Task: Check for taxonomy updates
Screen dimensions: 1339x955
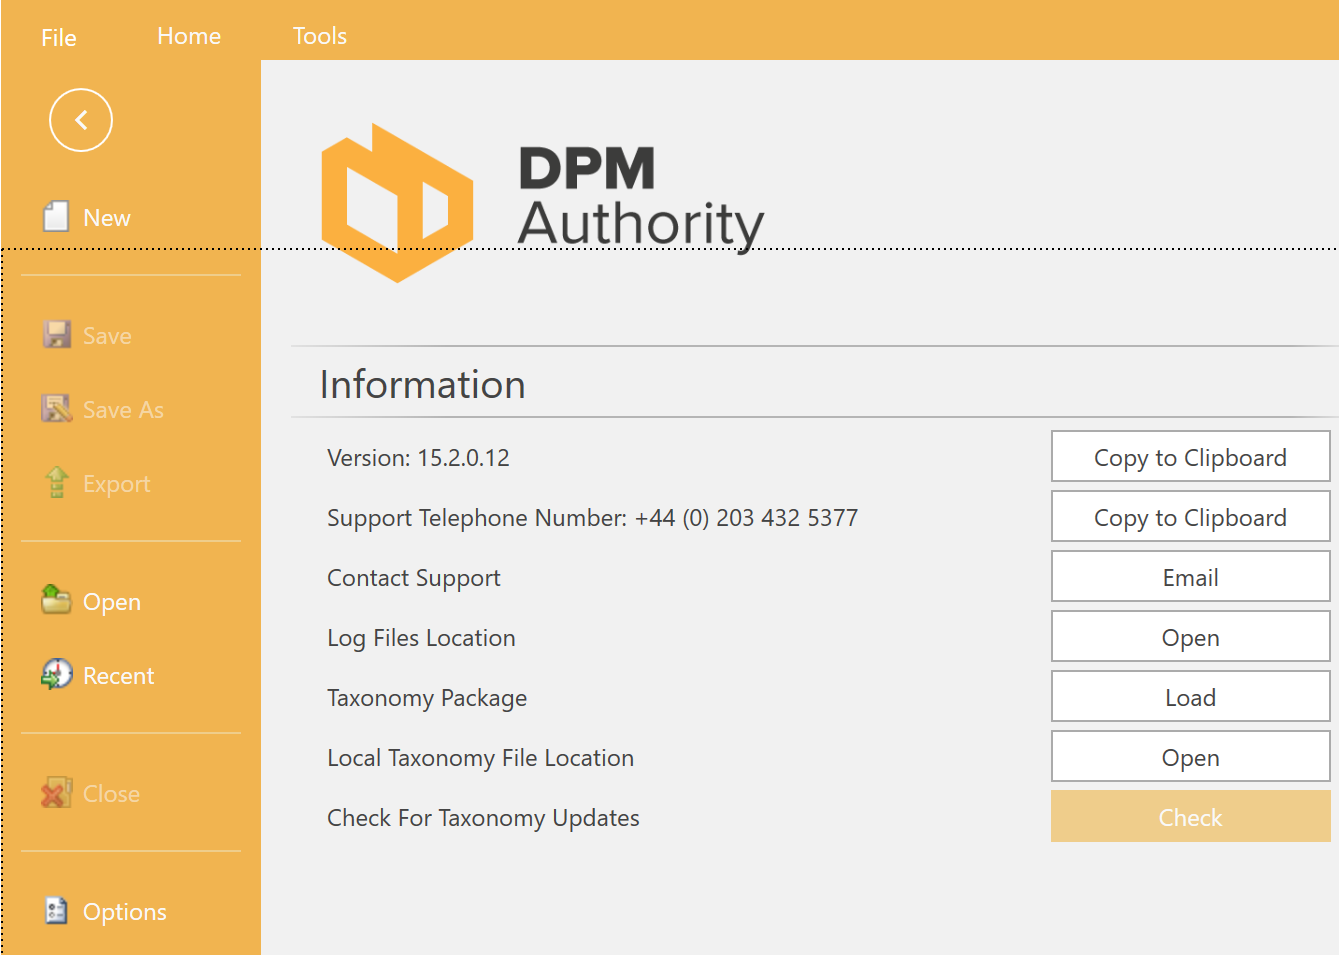Action: pos(1190,817)
